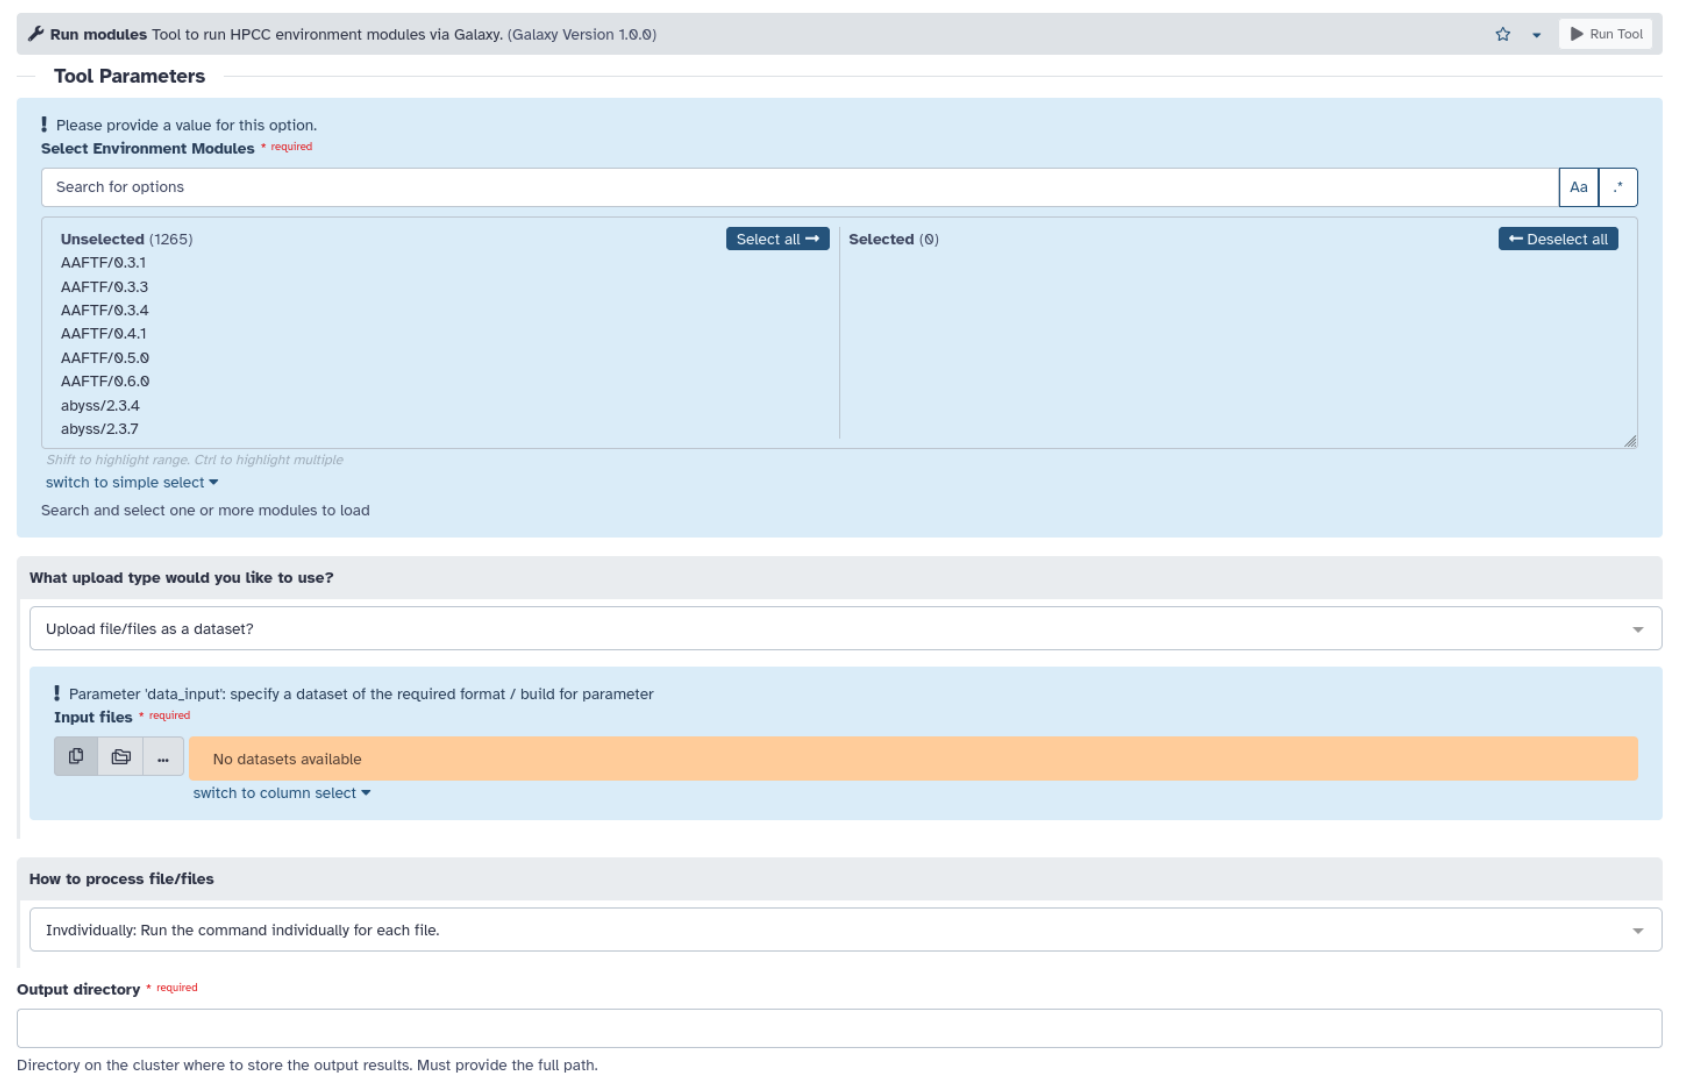Click the Deselect all button
This screenshot has width=1682, height=1089.
tap(1557, 239)
